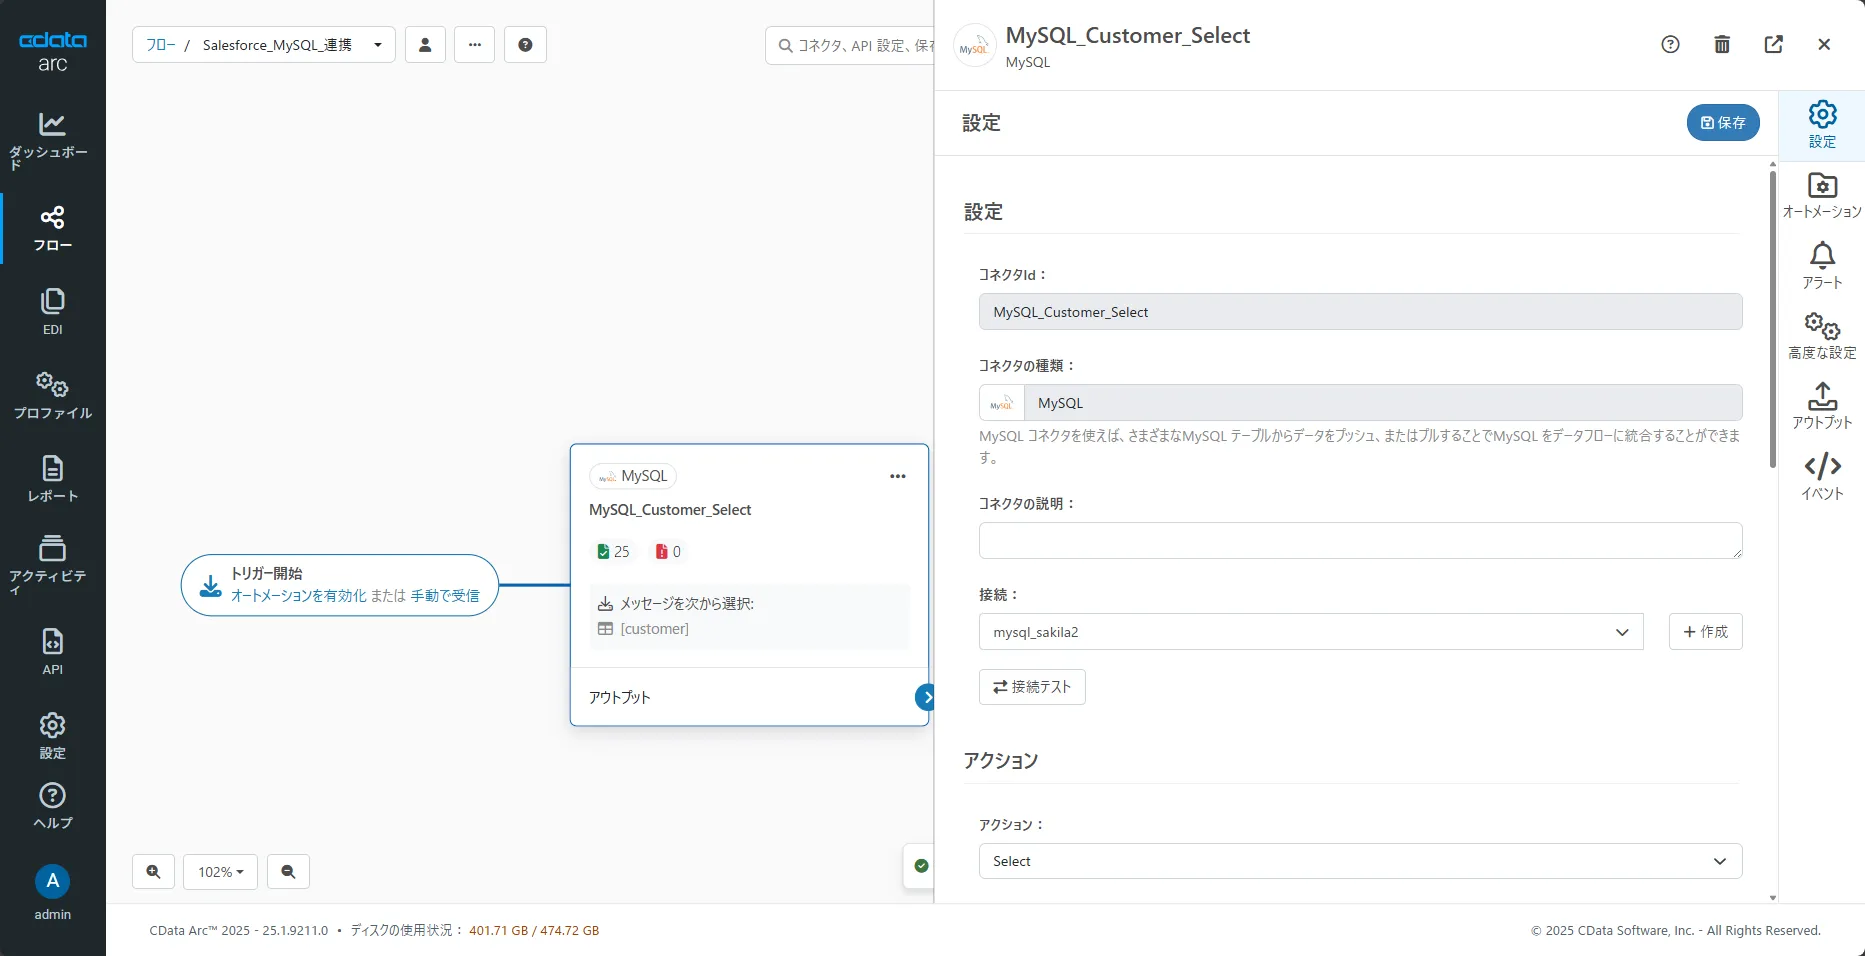Click the connector output arrow handle

coord(925,697)
